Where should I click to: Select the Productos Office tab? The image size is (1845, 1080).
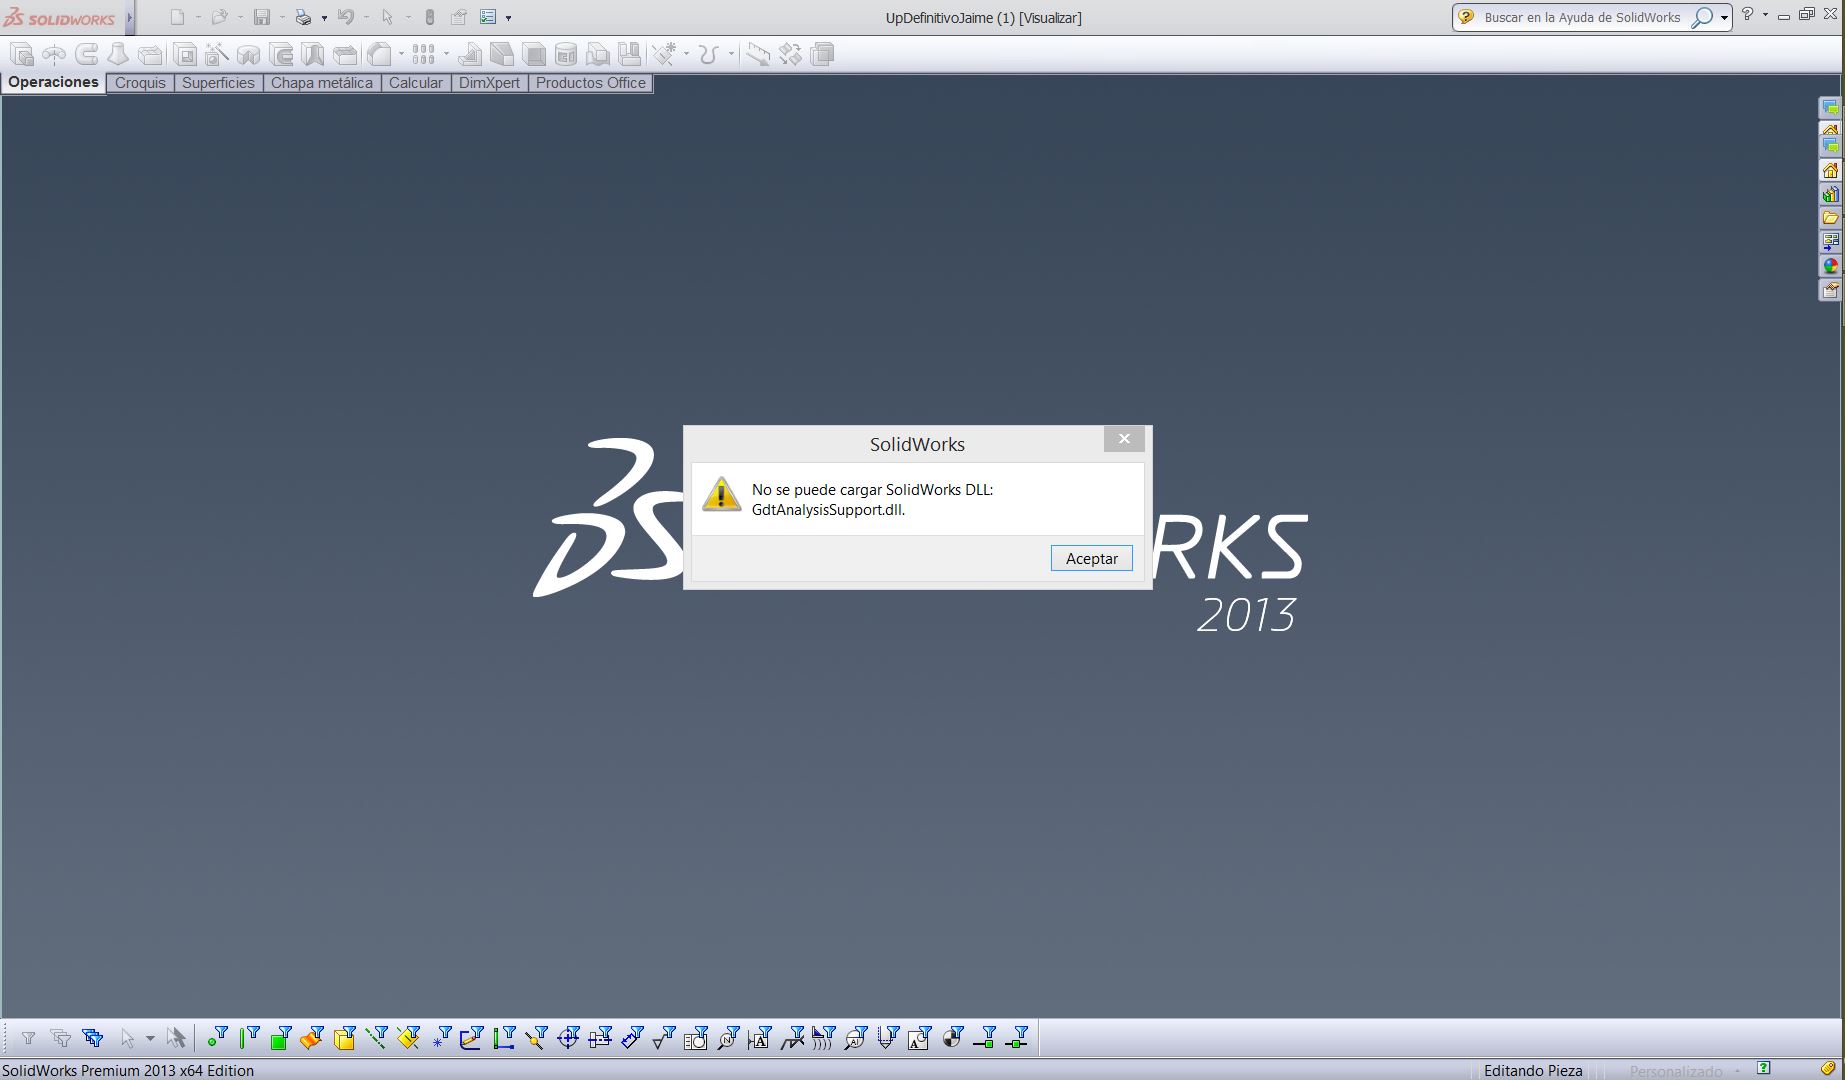pos(591,83)
